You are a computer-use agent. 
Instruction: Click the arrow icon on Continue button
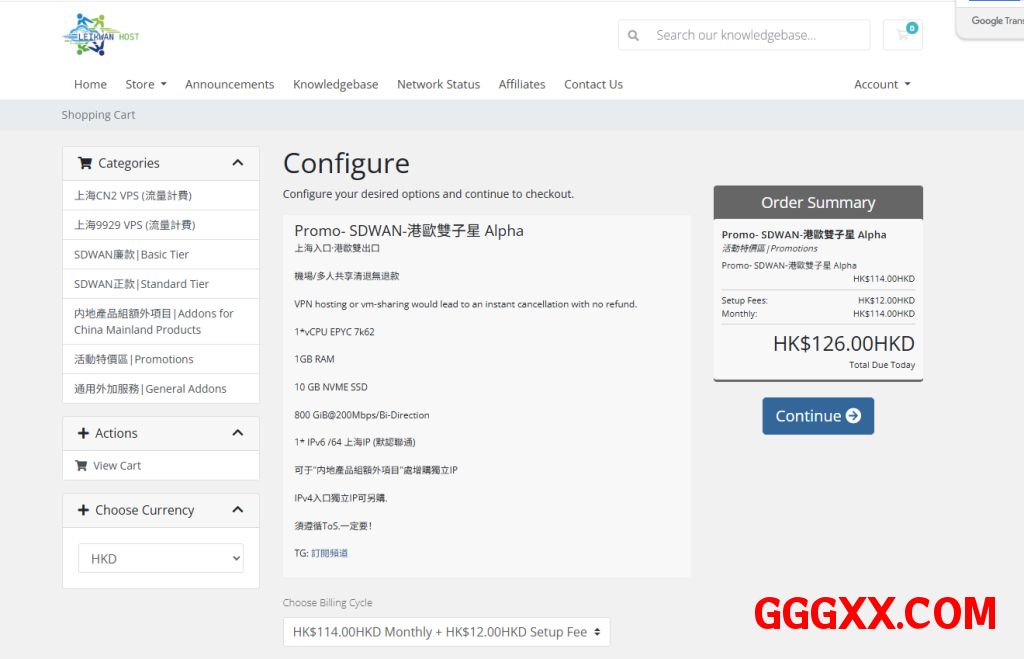pos(853,416)
